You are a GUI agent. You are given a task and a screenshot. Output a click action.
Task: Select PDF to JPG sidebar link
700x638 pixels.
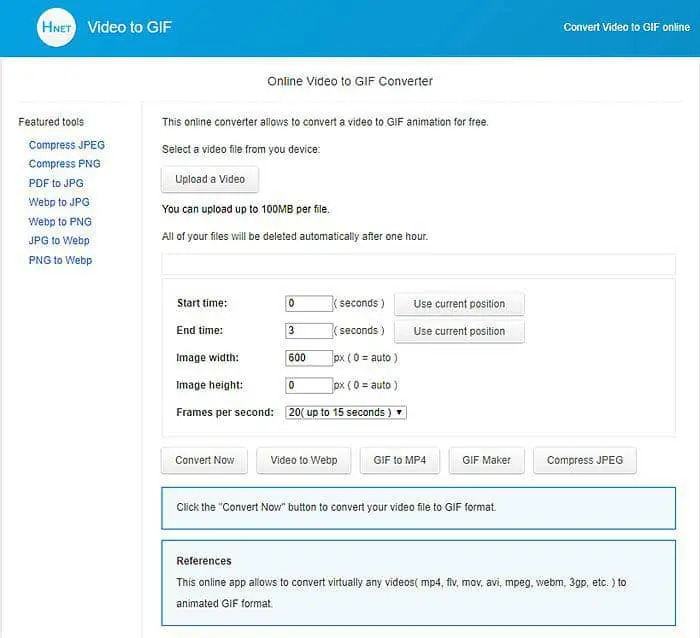tap(56, 183)
